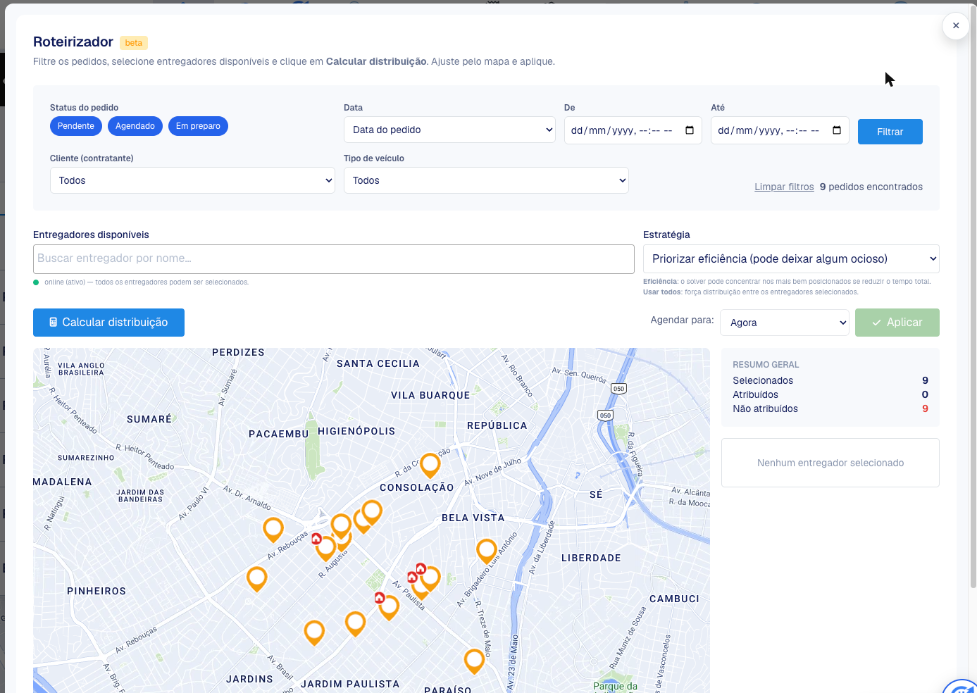Click the orange pin near Bela Vista
This screenshot has width=977, height=693.
[x=487, y=550]
